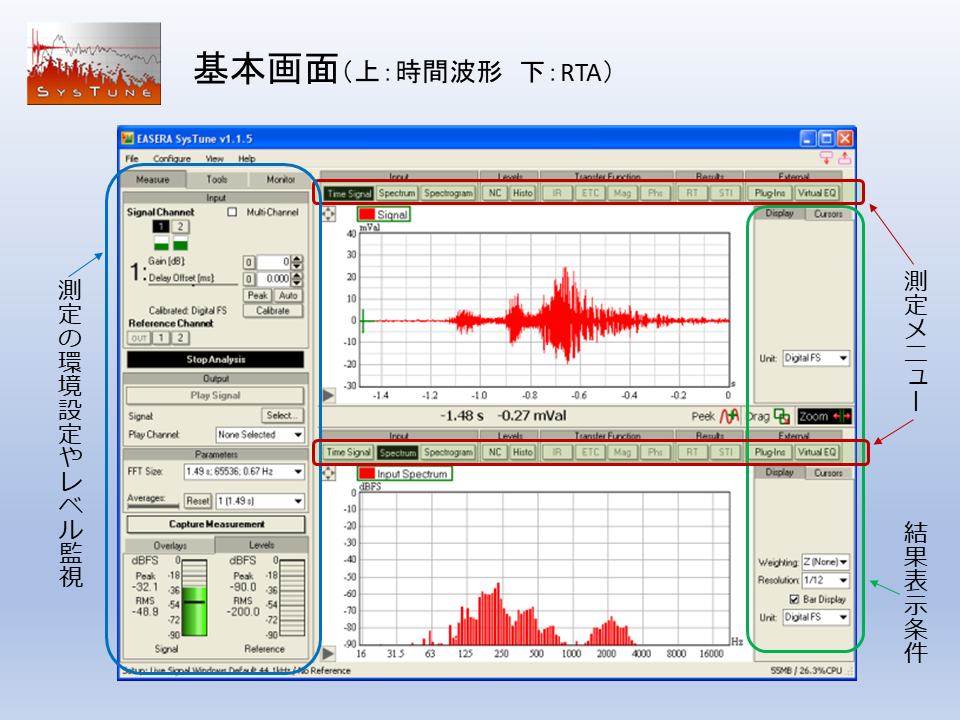Image resolution: width=960 pixels, height=720 pixels.
Task: Activate the Drag mouse mode icon
Action: click(x=782, y=416)
